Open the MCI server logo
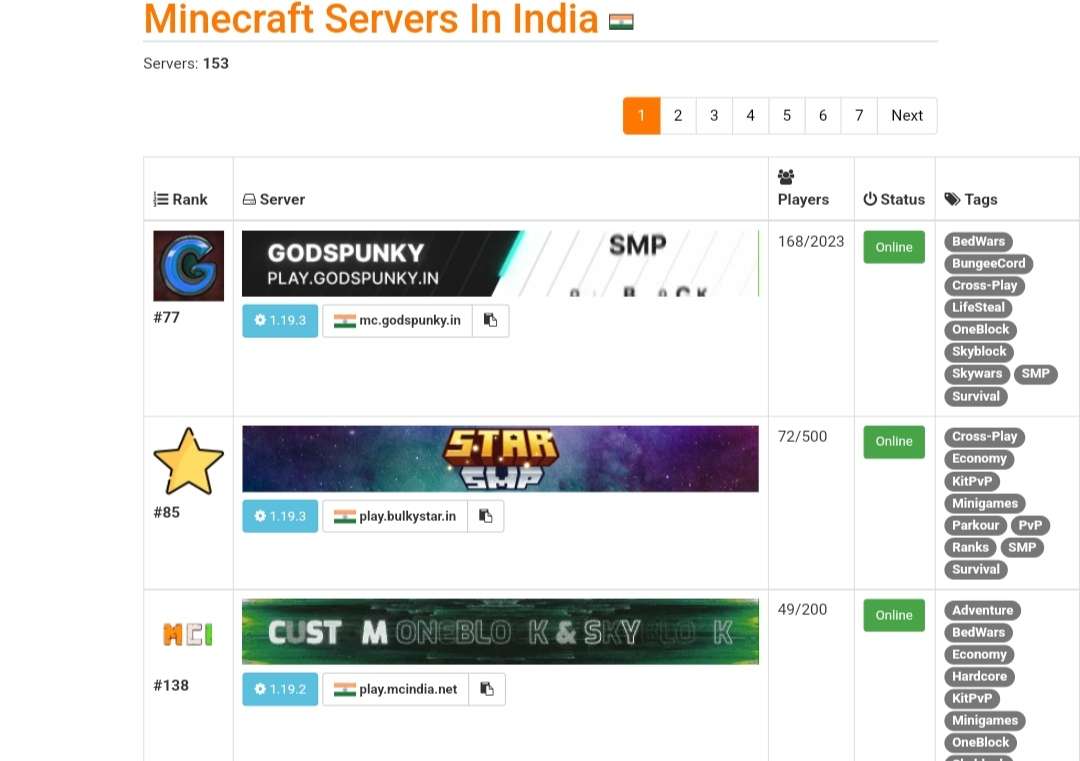This screenshot has height=761, width=1080. click(x=188, y=634)
